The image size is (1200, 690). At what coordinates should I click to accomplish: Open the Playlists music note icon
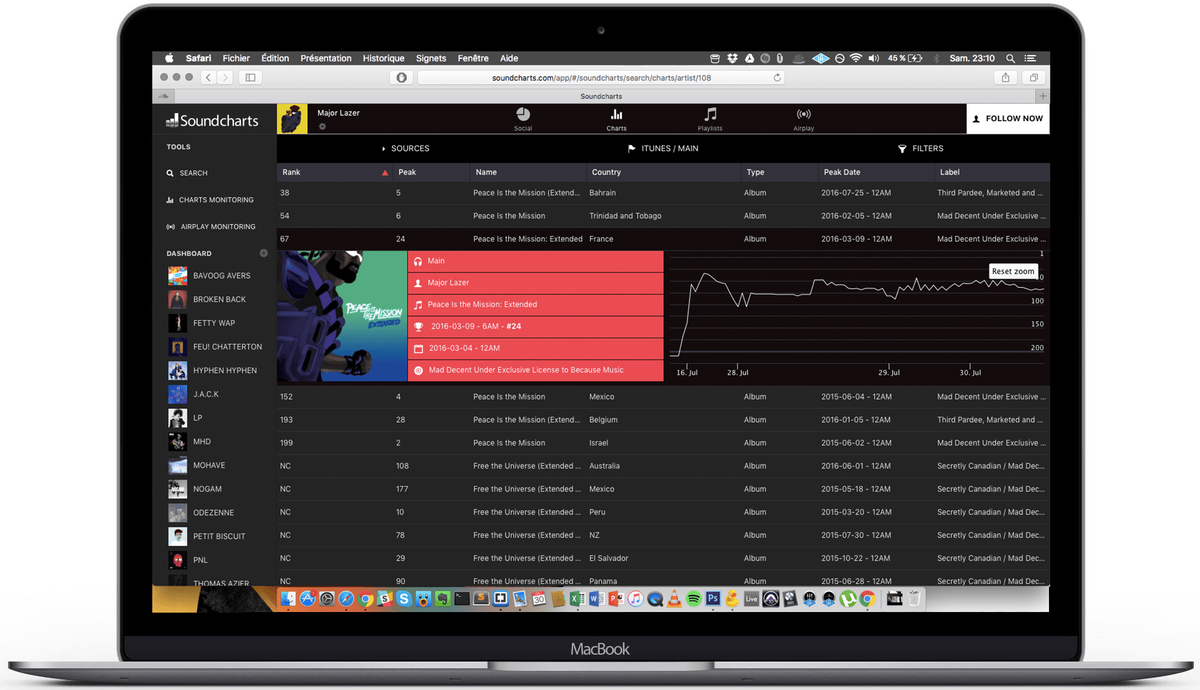coord(710,114)
